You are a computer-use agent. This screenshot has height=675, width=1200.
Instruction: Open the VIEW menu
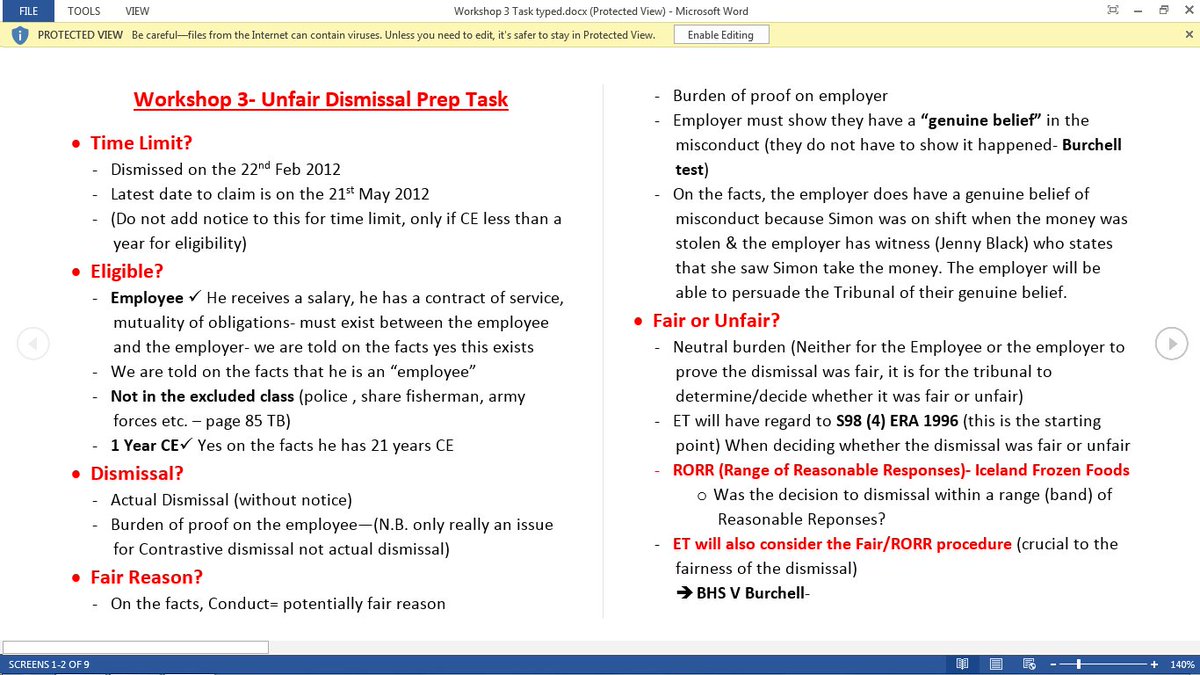(138, 11)
